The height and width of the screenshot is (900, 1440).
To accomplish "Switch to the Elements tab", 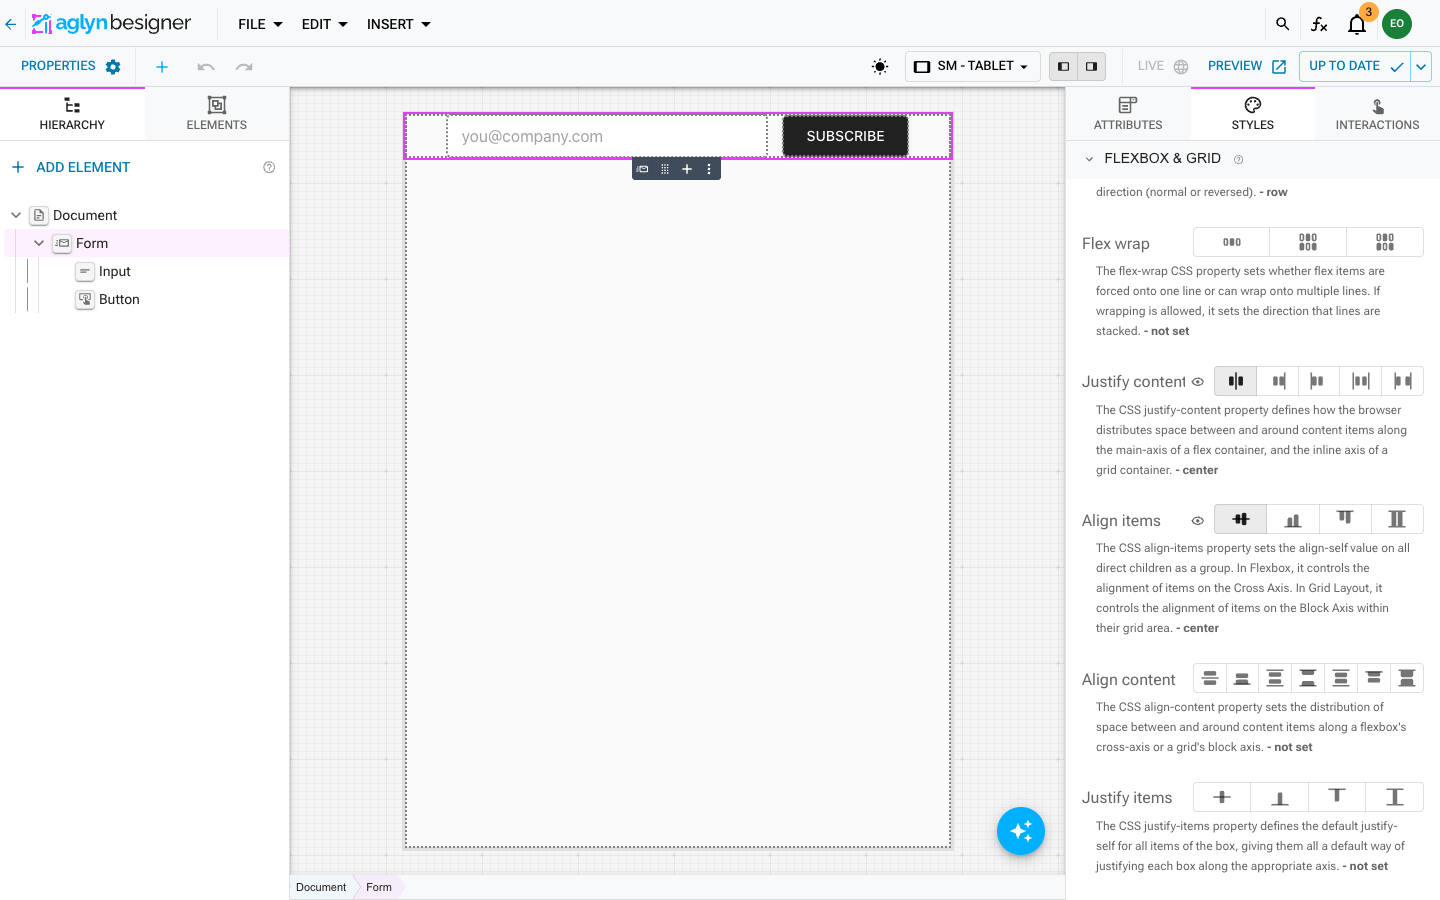I will click(x=217, y=114).
